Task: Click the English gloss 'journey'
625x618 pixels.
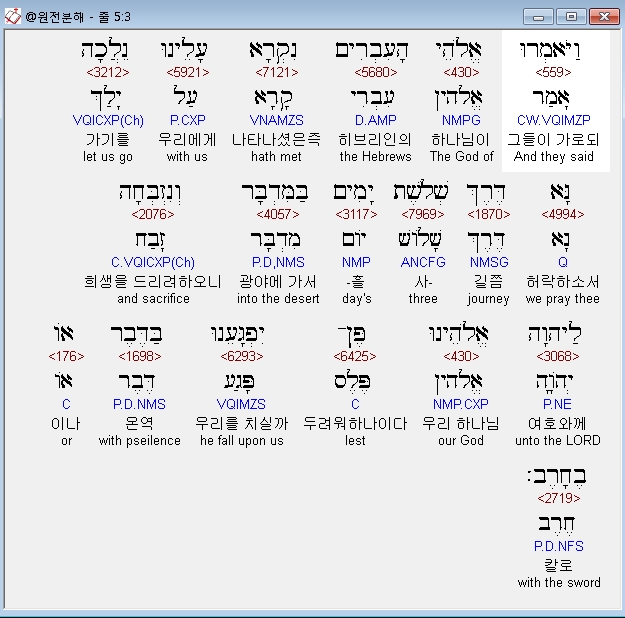Action: [x=488, y=299]
